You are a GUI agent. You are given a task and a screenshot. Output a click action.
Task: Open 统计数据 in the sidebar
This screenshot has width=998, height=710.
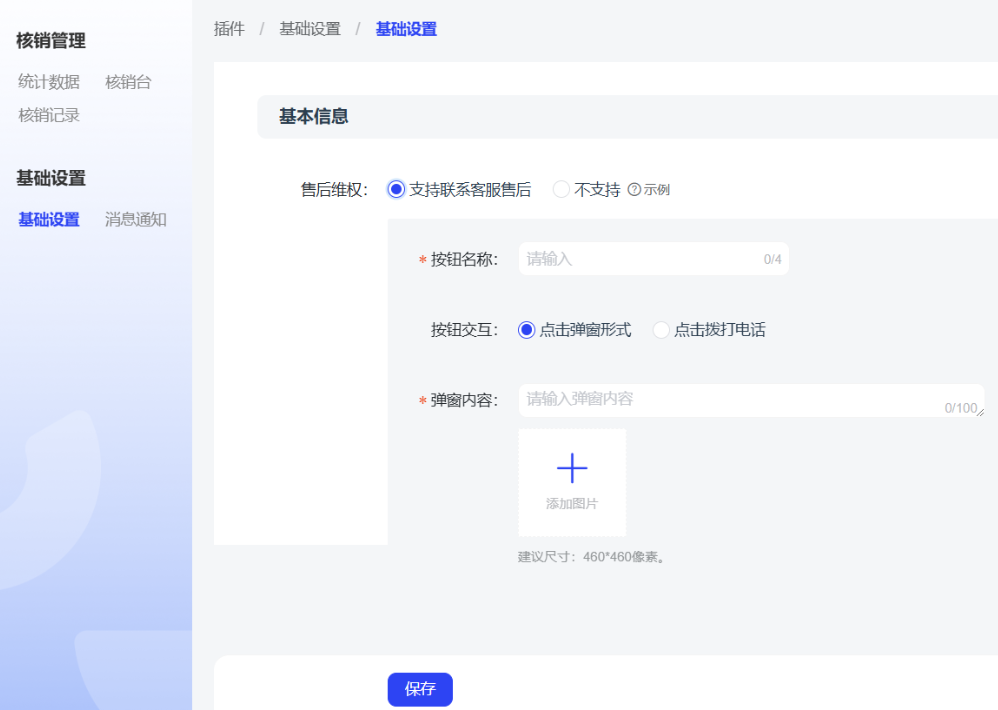coord(49,82)
